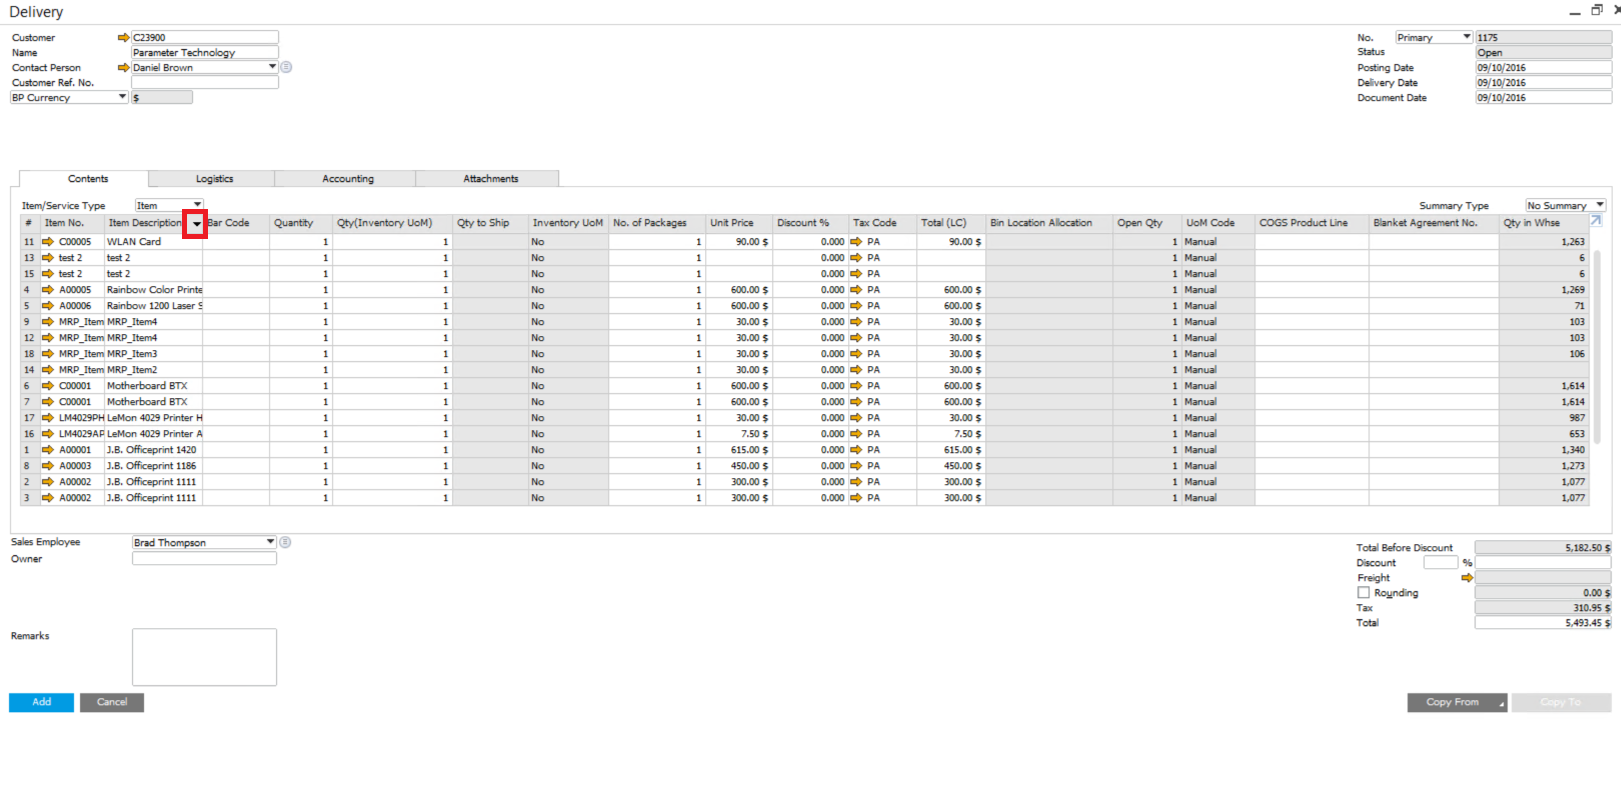Viewport: 1621px width, 796px height.
Task: Click into the Remarks text box
Action: [x=204, y=657]
